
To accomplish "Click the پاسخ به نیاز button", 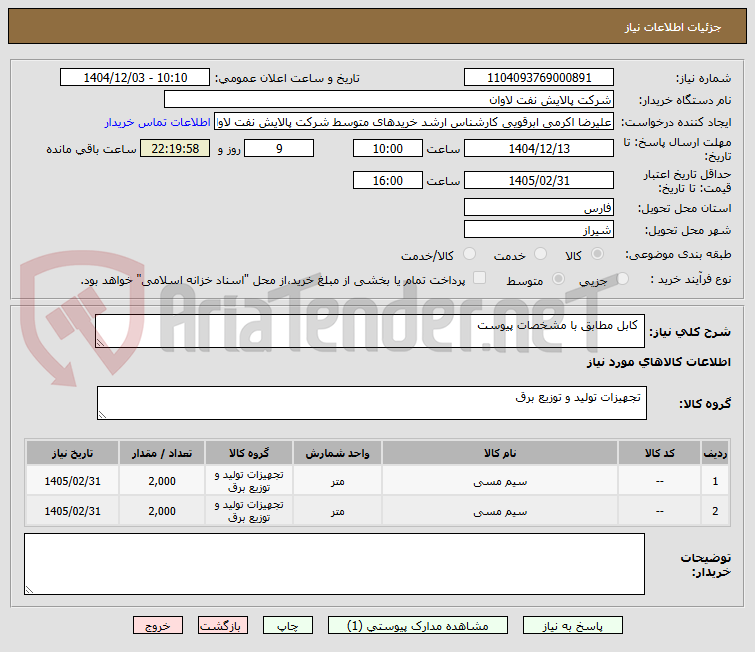I will point(573,626).
